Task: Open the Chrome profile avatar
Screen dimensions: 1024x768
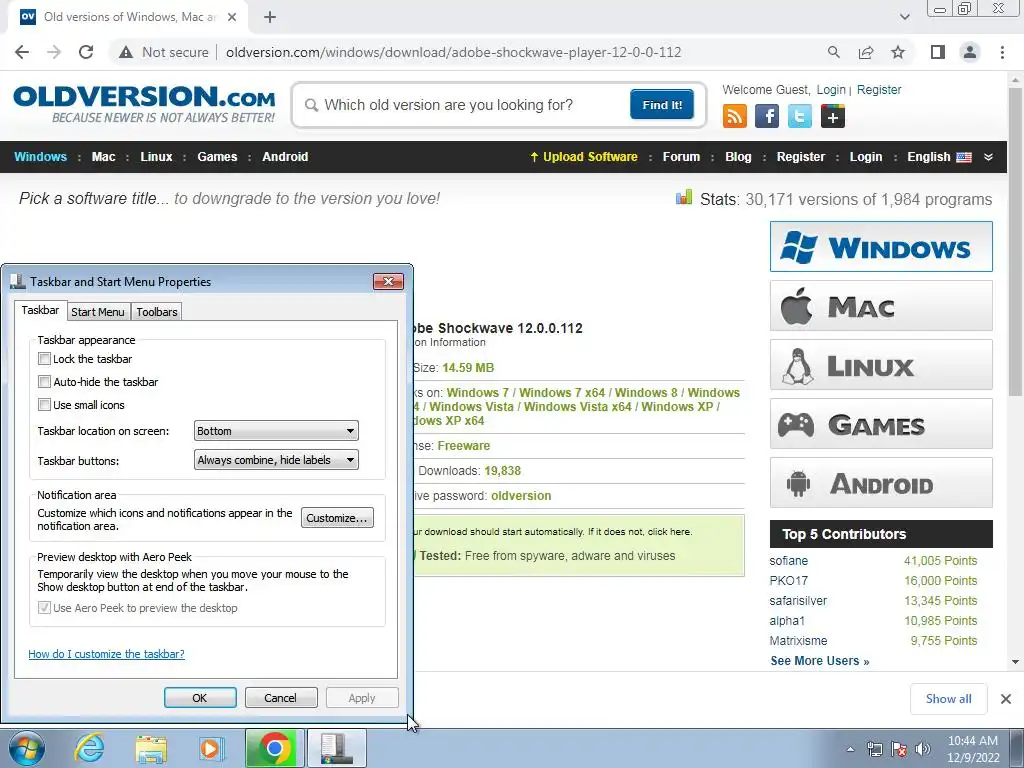Action: (x=970, y=52)
